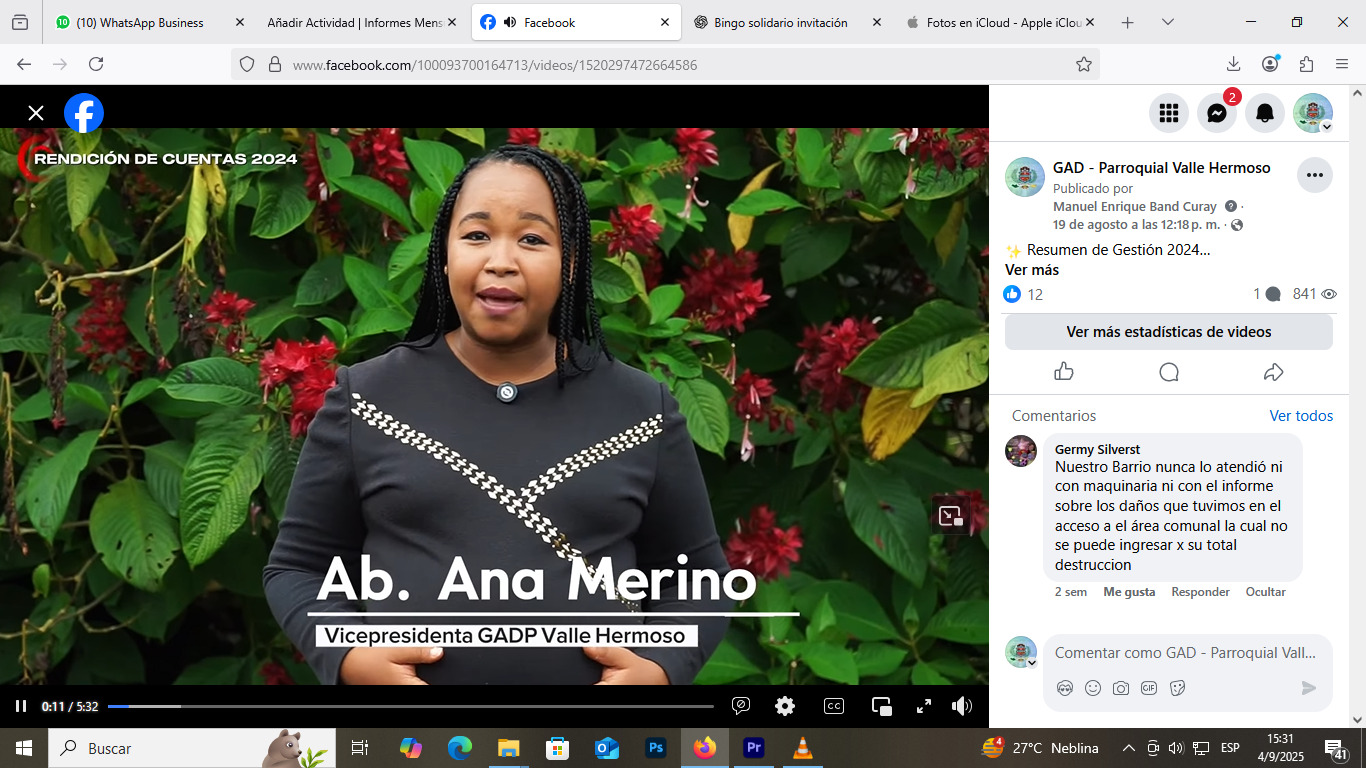Pause the video playback
Image resolution: width=1366 pixels, height=768 pixels.
click(21, 706)
